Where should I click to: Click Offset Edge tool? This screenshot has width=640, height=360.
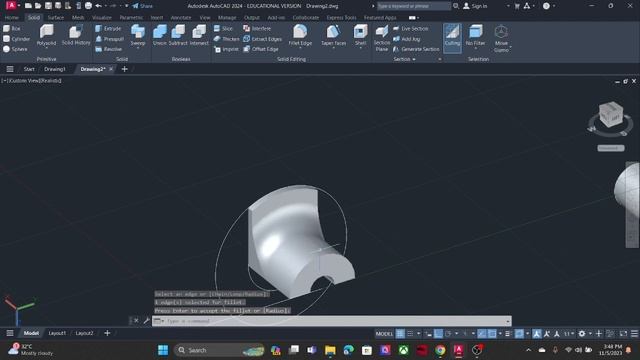click(261, 49)
